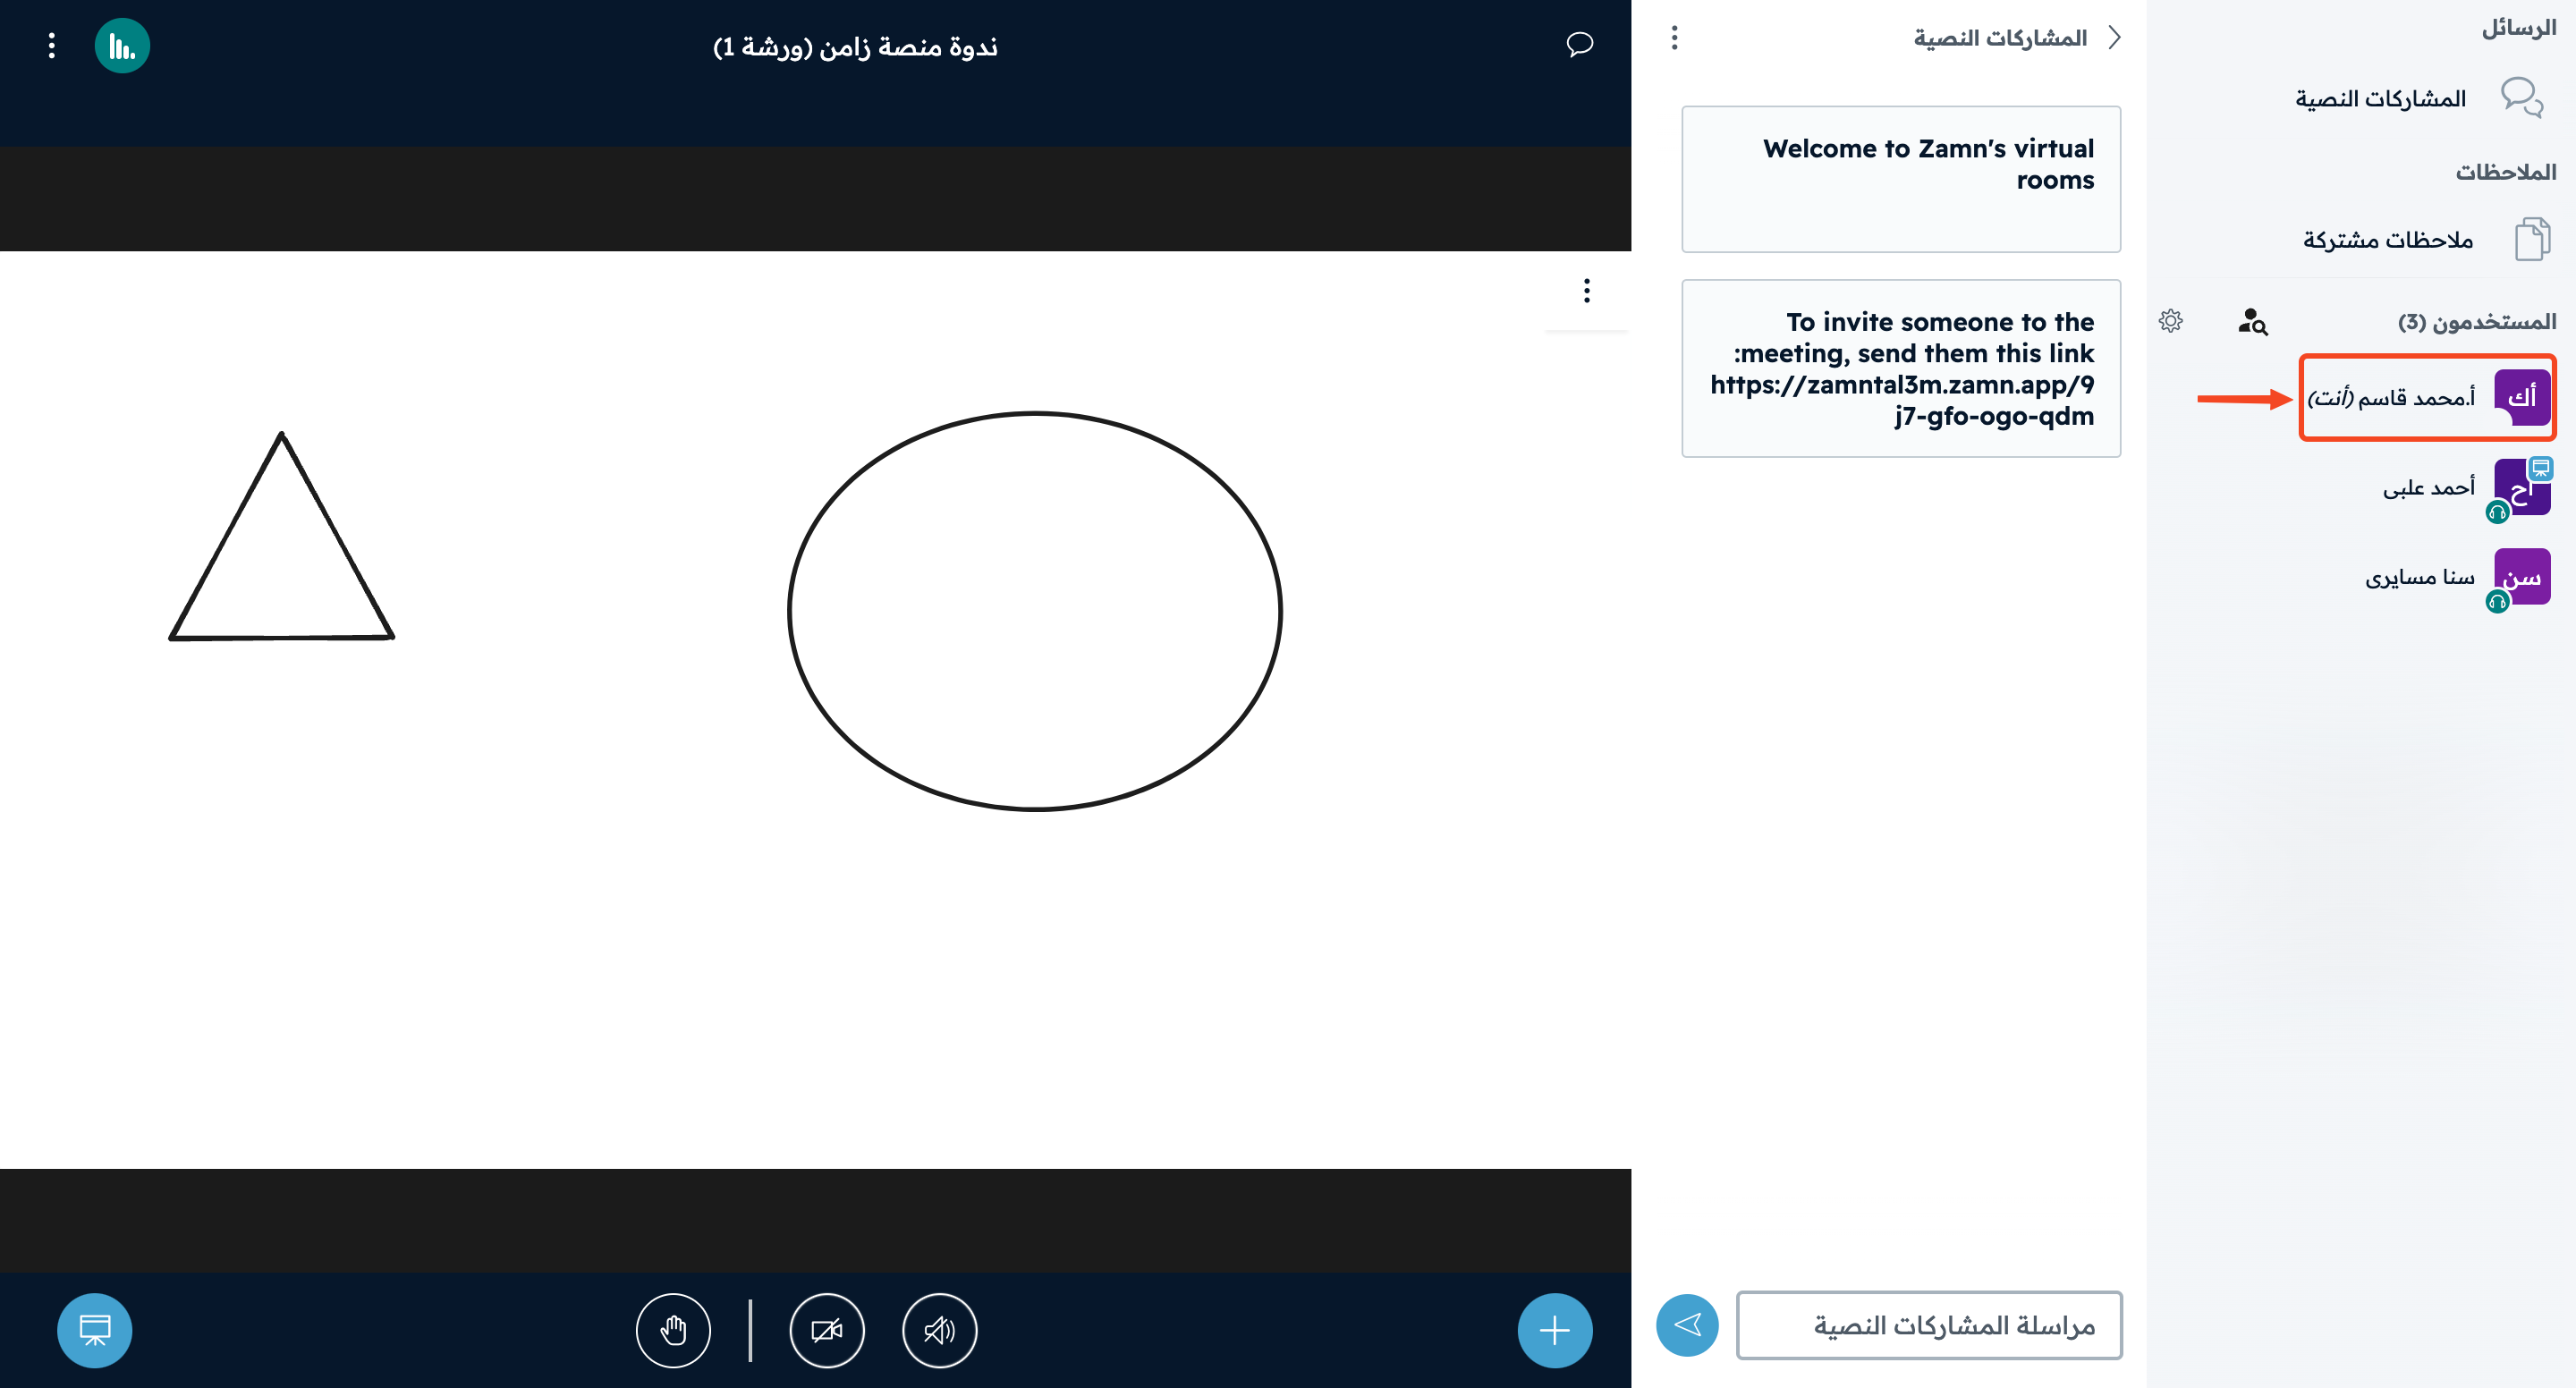Image resolution: width=2576 pixels, height=1388 pixels.
Task: Click the connection status bars icon
Action: 122,46
